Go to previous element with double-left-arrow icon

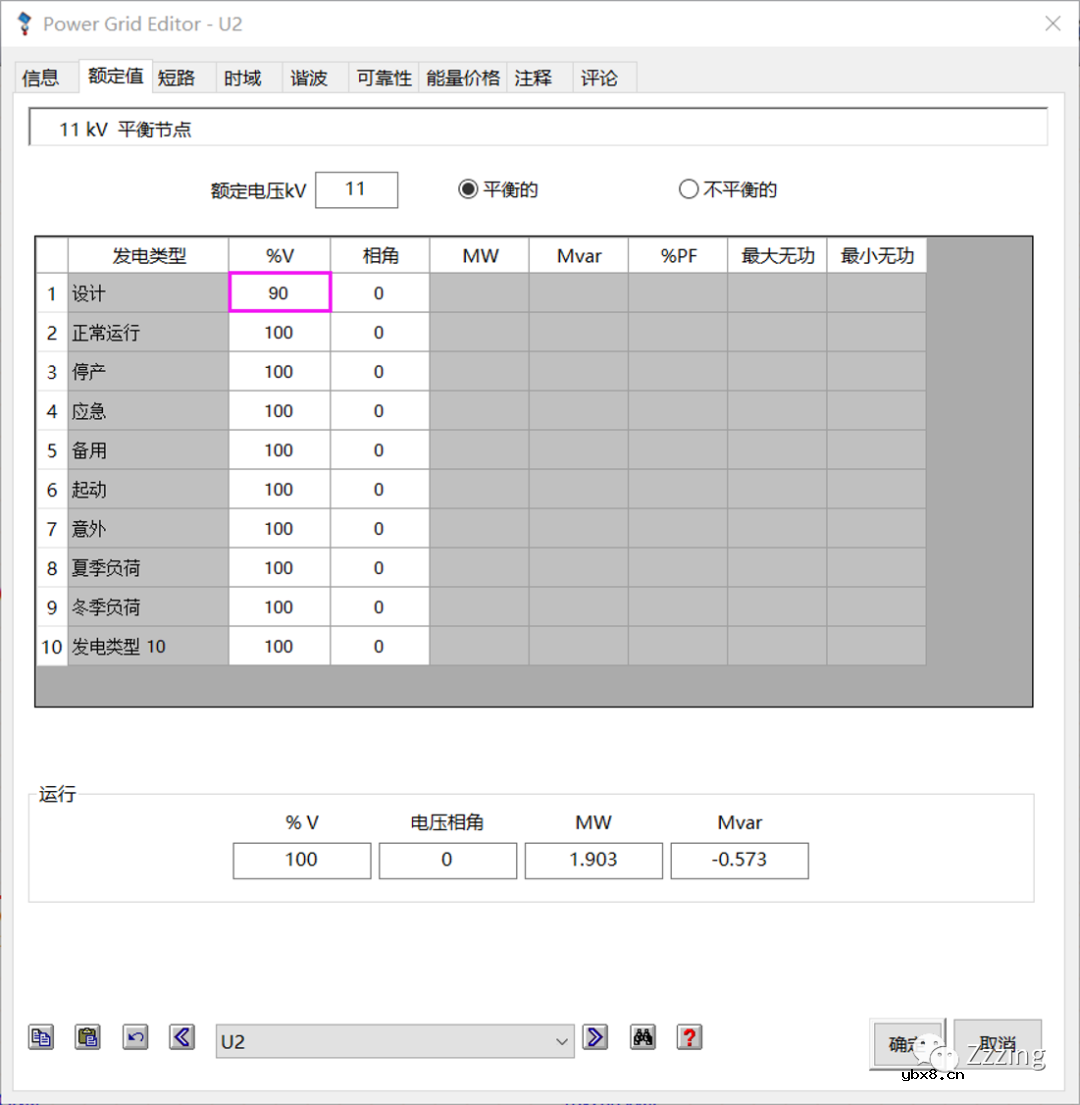click(x=182, y=1037)
